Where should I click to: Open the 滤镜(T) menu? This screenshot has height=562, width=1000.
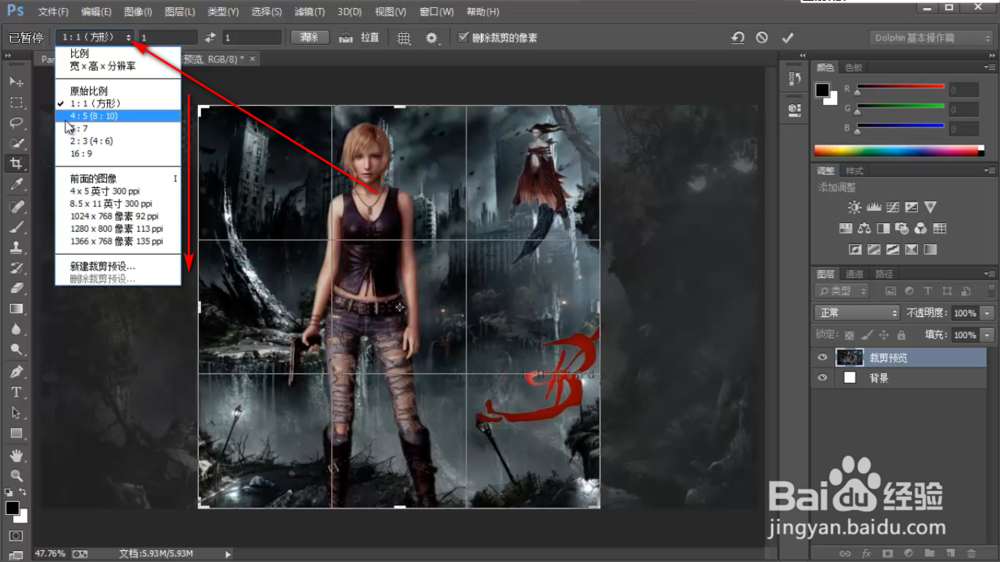tap(309, 11)
